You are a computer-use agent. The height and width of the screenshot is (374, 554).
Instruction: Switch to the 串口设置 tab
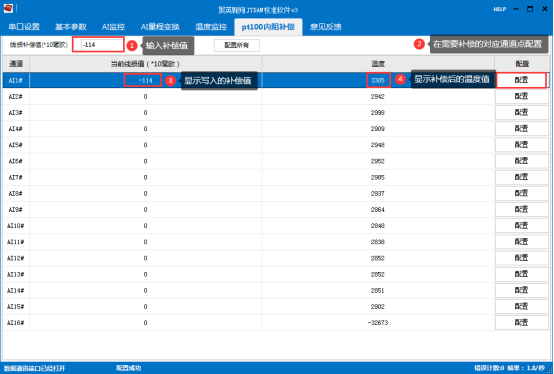pyautogui.click(x=24, y=27)
